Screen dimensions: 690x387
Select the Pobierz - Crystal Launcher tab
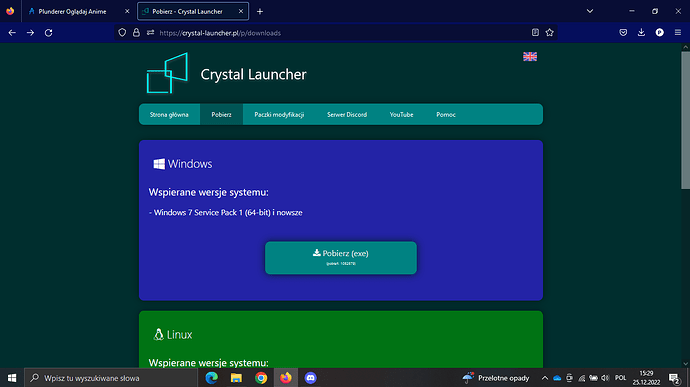[193, 11]
